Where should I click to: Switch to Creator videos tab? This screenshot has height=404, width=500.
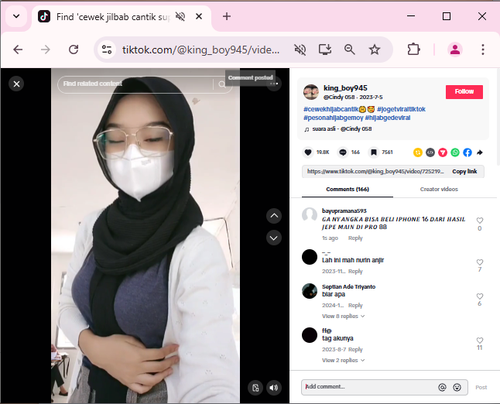pyautogui.click(x=439, y=189)
